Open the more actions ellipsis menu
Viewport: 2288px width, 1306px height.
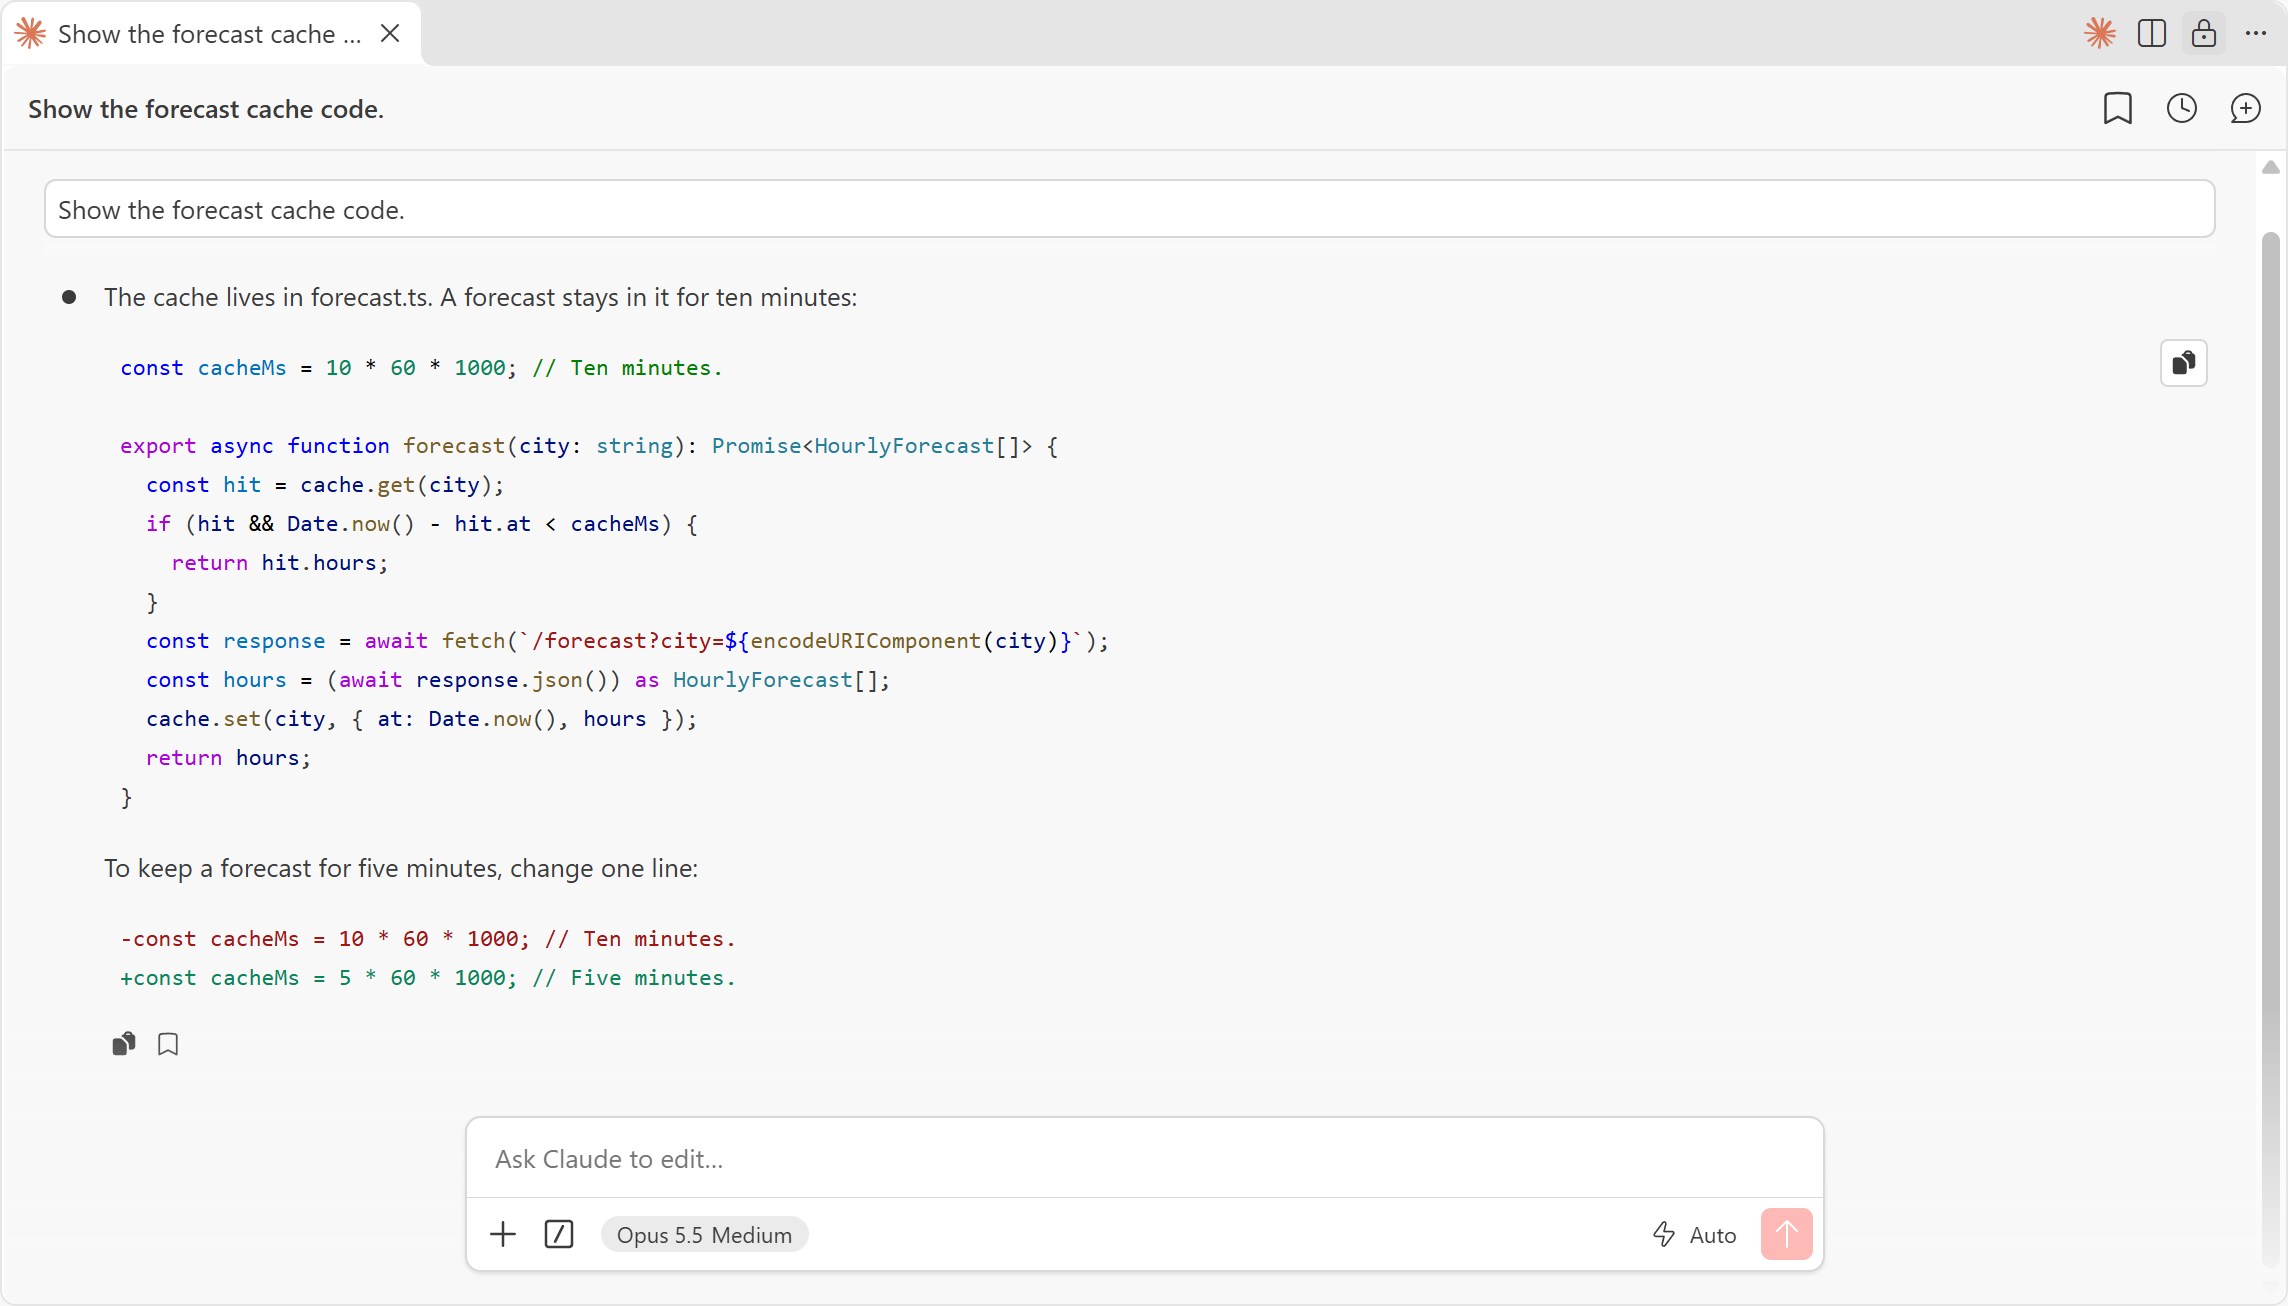coord(2256,33)
